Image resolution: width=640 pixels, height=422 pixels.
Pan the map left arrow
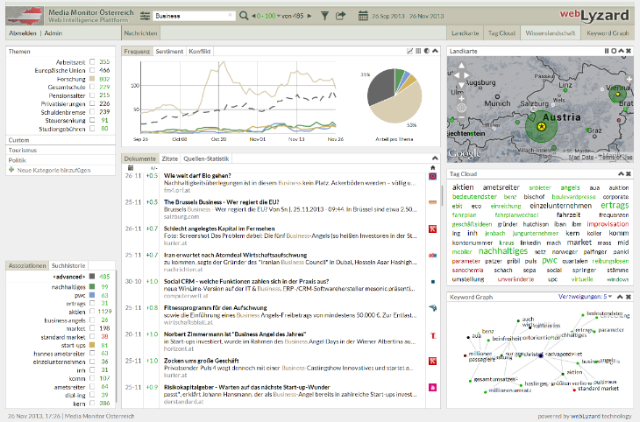pyautogui.click(x=456, y=75)
